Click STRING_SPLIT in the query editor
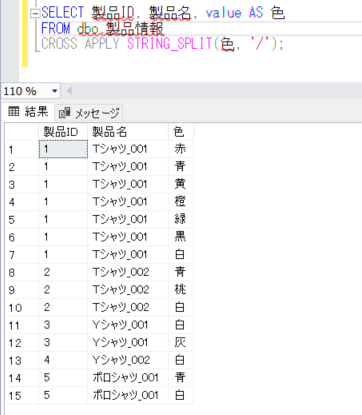The height and width of the screenshot is (415, 362). pos(169,44)
